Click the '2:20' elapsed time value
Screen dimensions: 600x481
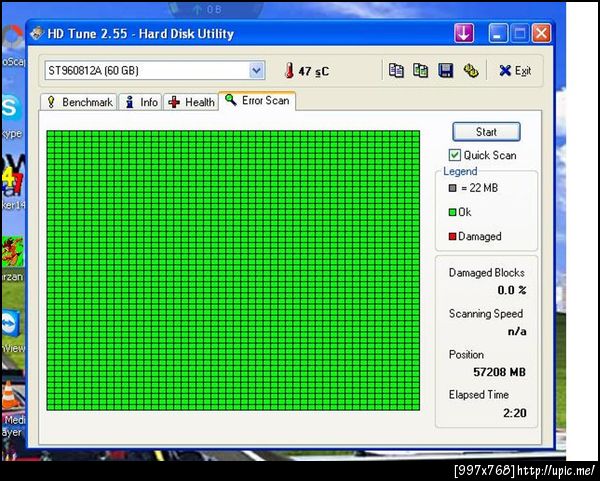coord(515,413)
